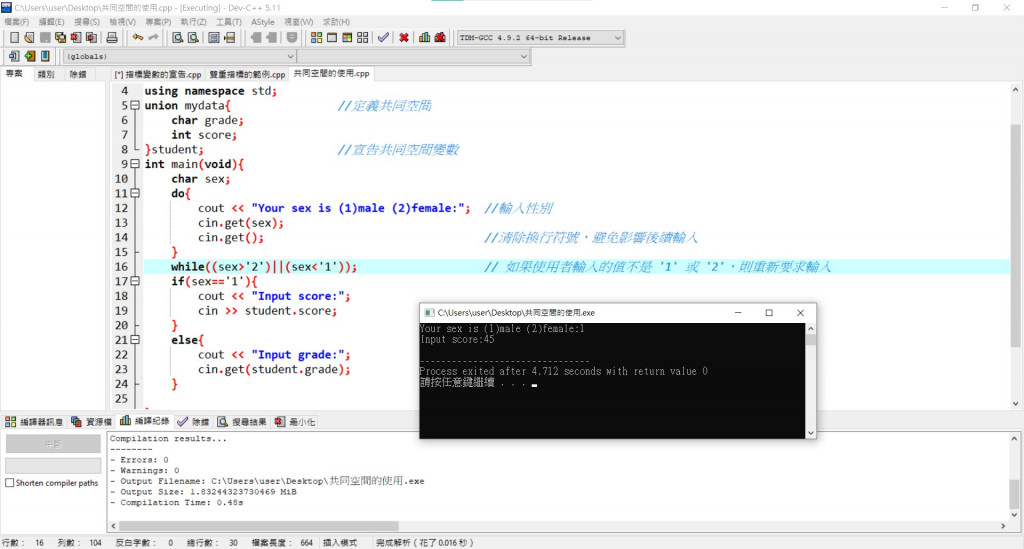Collapse the if block fold on line 17
1024x549 pixels.
135,281
